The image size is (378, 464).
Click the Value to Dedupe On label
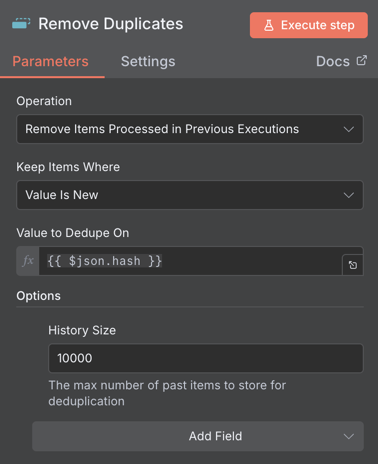[x=73, y=233]
